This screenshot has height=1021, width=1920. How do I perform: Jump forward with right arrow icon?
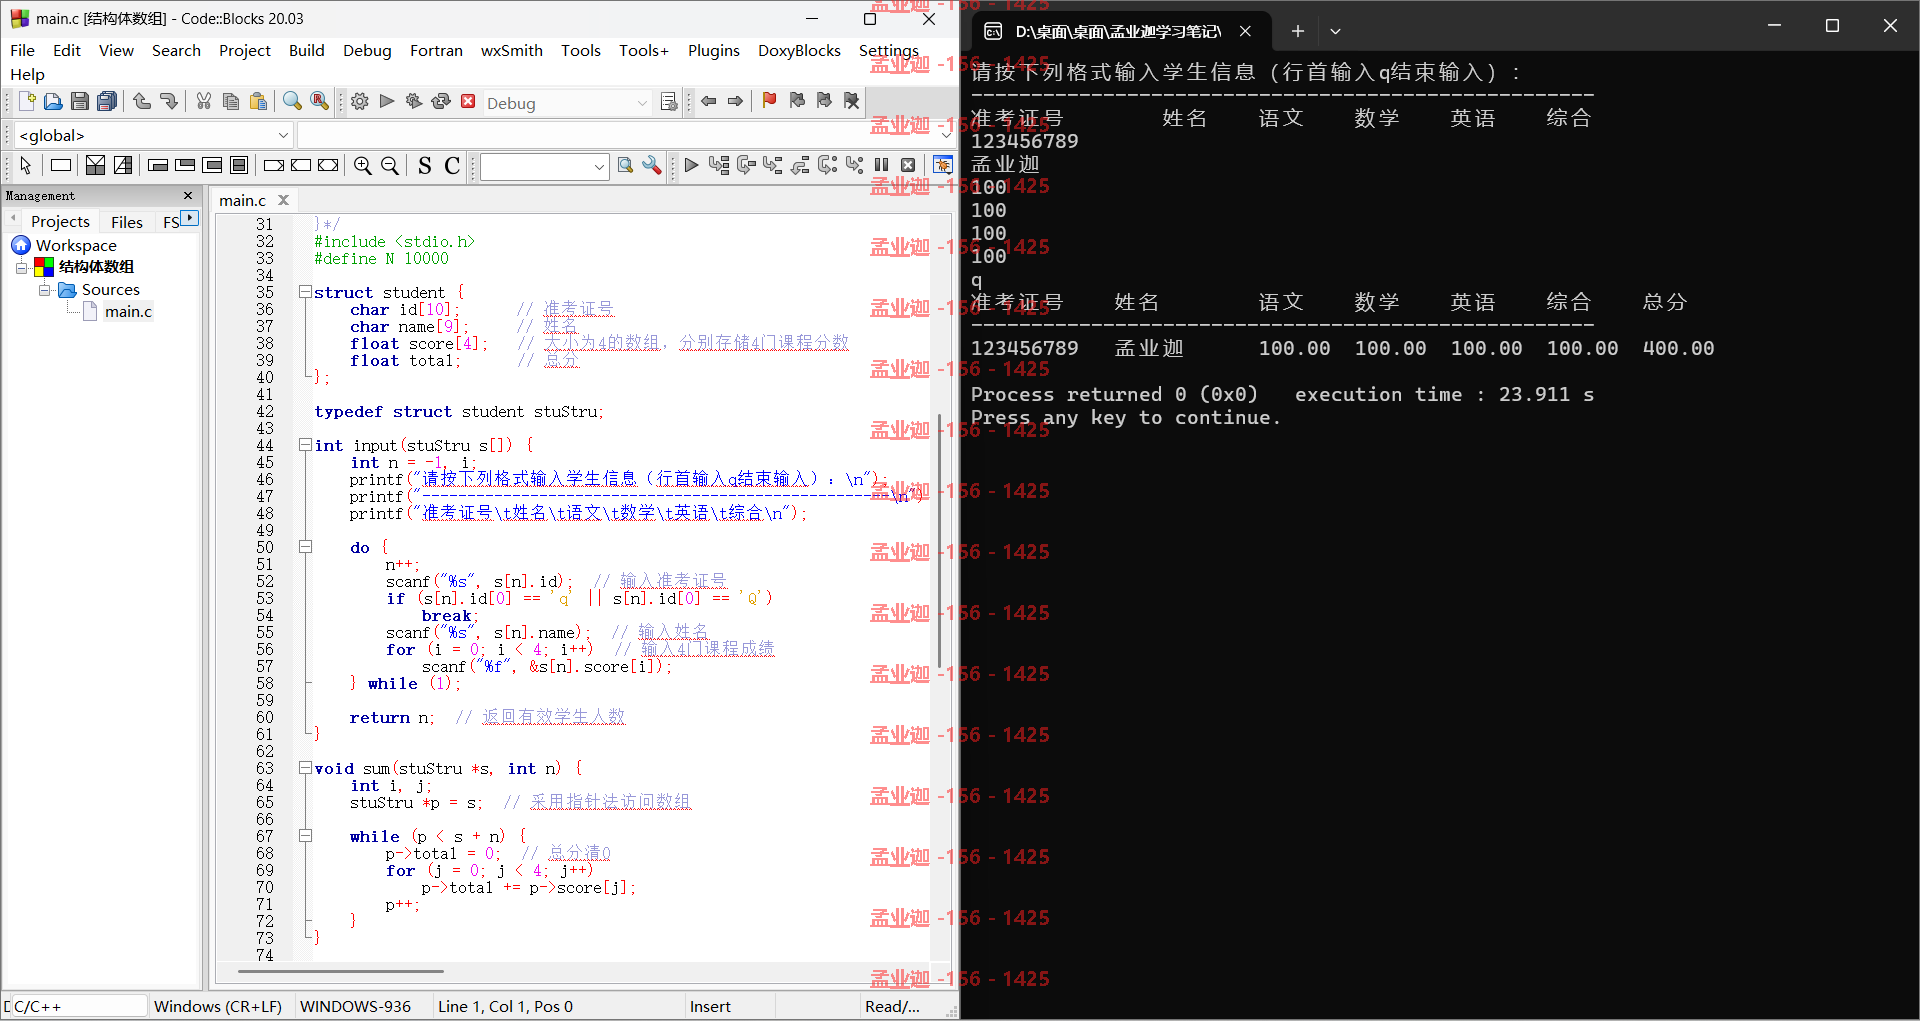(x=736, y=101)
